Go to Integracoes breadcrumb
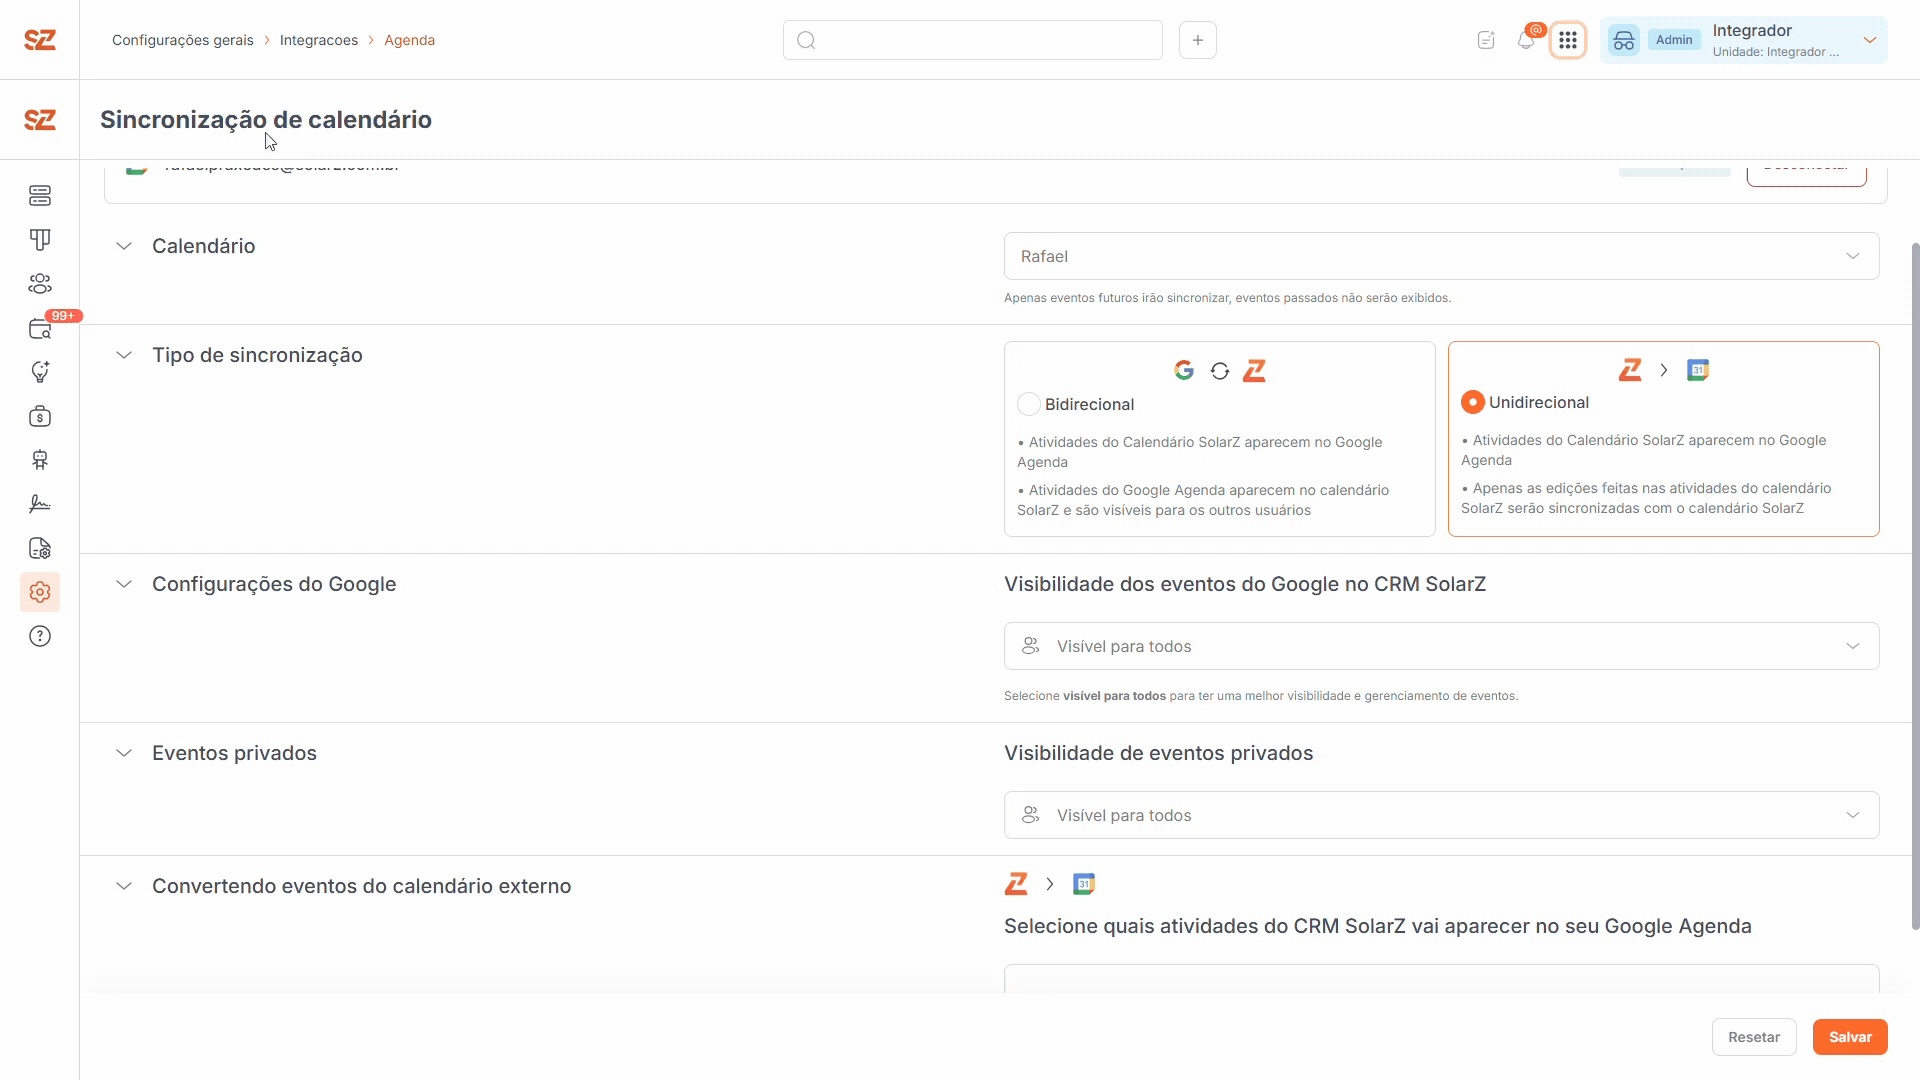This screenshot has height=1080, width=1920. click(319, 40)
